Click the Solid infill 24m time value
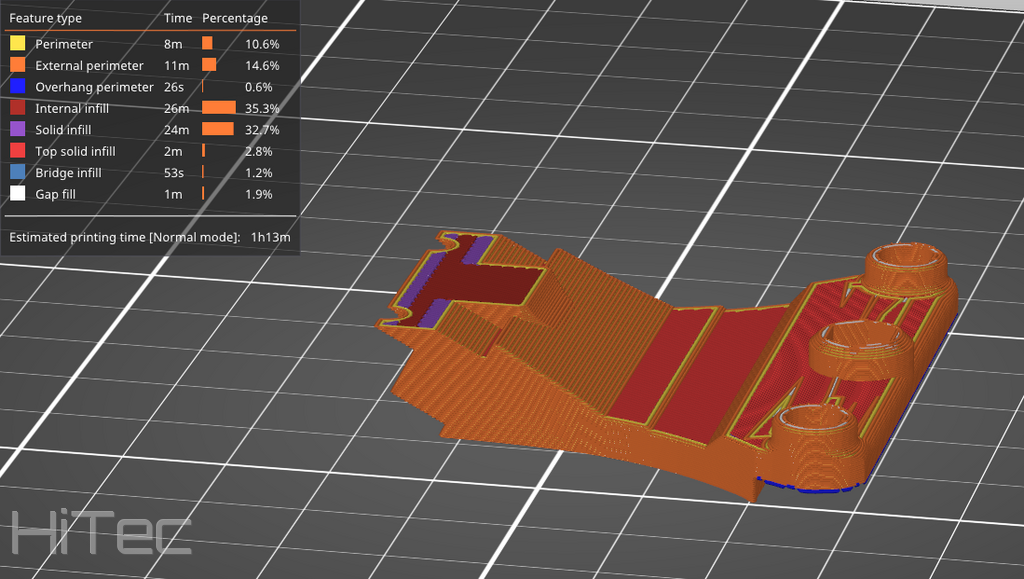The height and width of the screenshot is (579, 1024). point(174,130)
